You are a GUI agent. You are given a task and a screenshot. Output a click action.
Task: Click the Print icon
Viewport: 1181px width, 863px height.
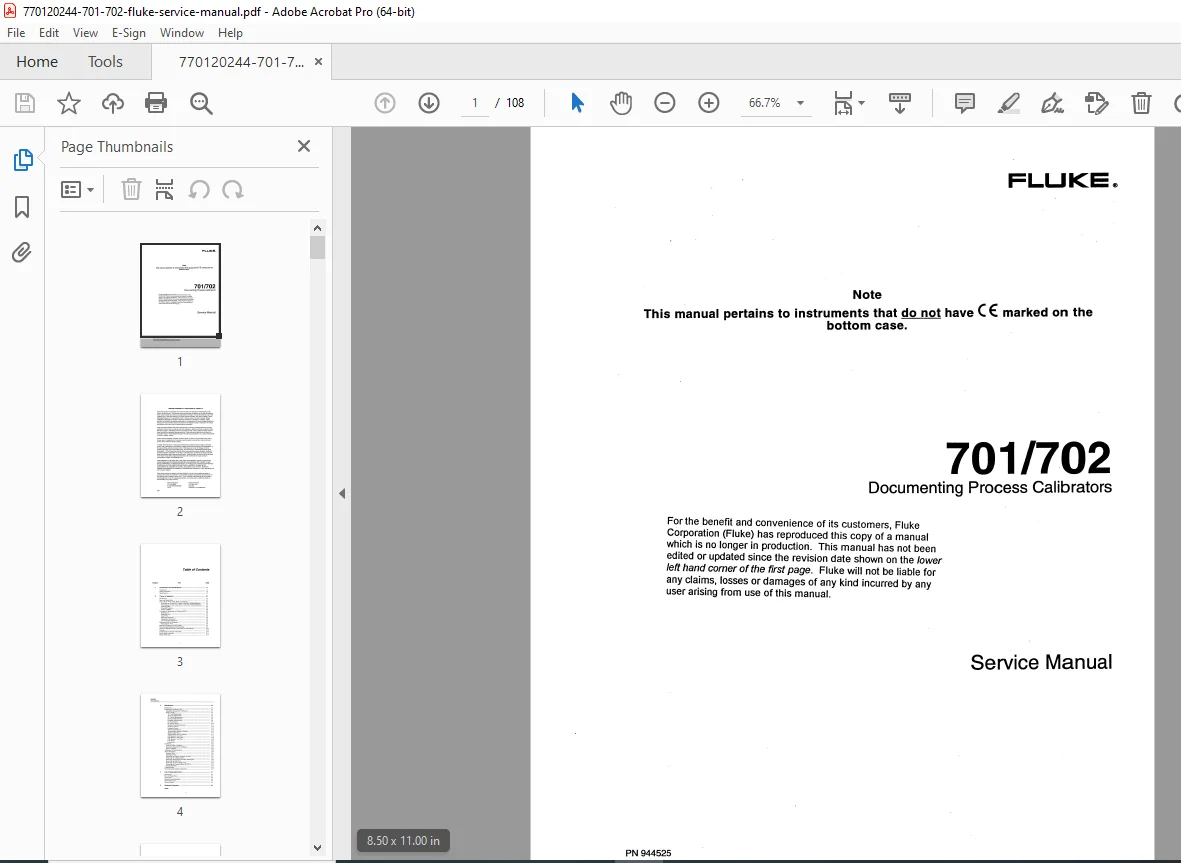click(156, 103)
